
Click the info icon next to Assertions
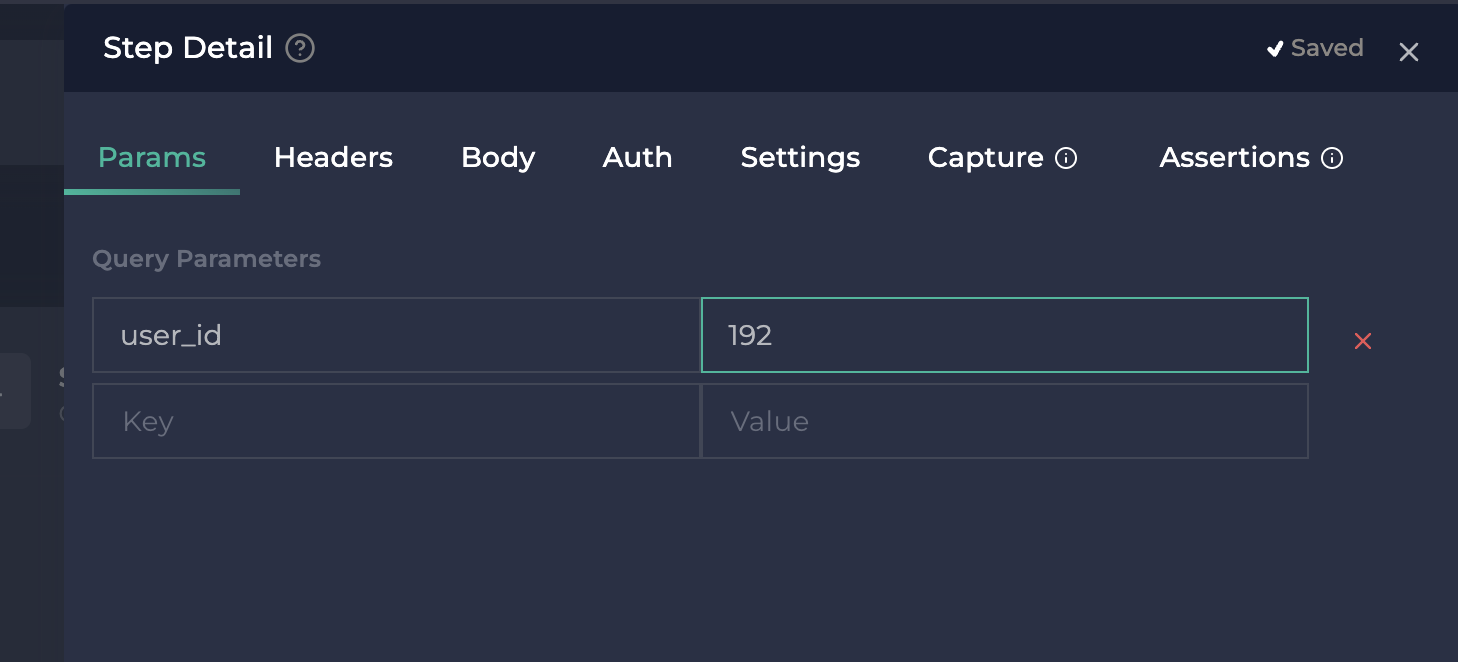tap(1332, 158)
